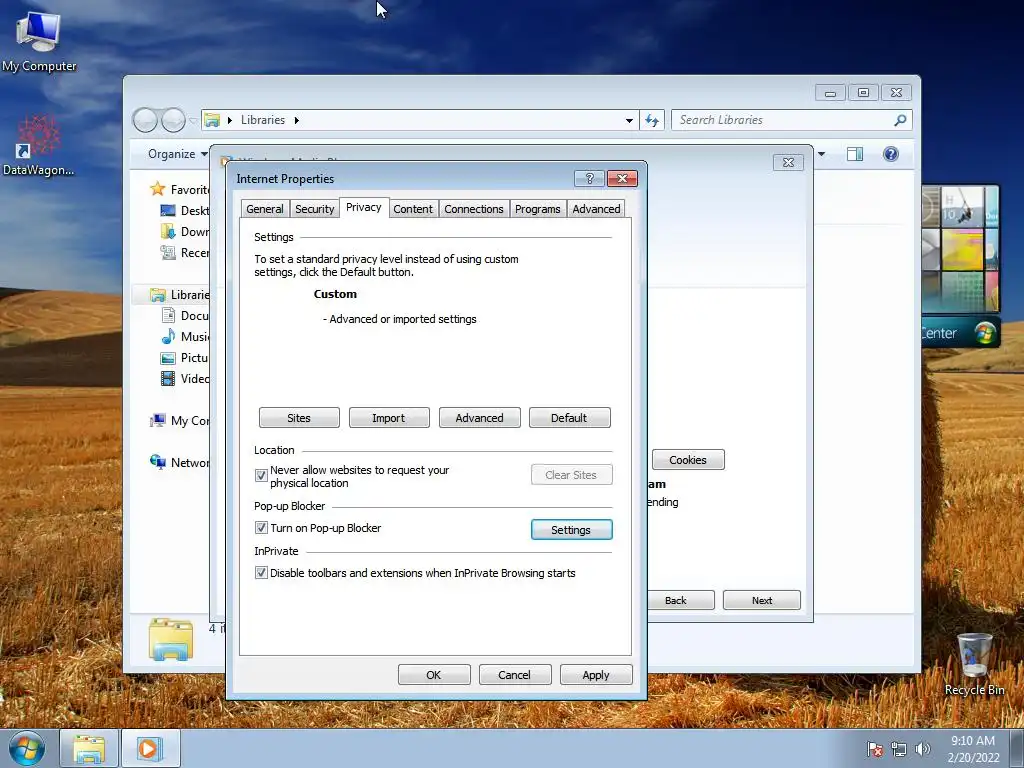Open Pop-up Blocker Settings button
This screenshot has width=1024, height=768.
point(571,530)
